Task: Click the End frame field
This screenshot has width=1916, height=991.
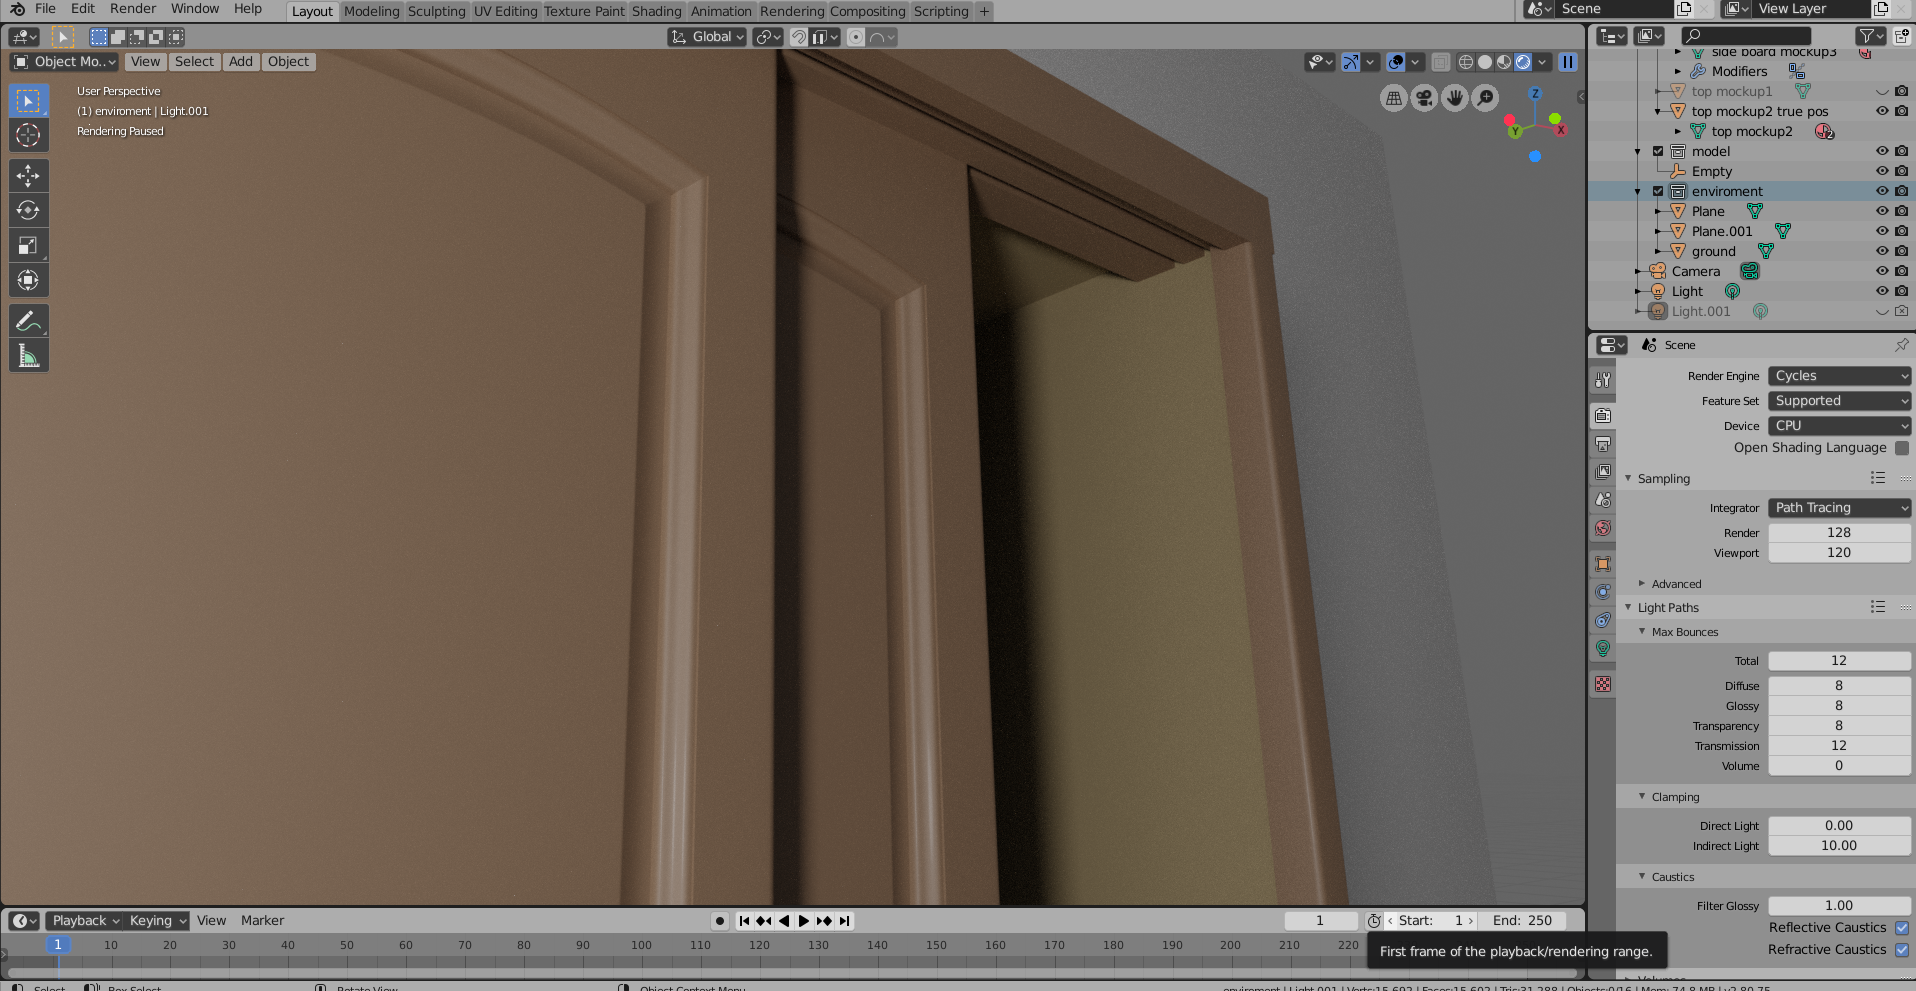Action: click(x=1522, y=921)
